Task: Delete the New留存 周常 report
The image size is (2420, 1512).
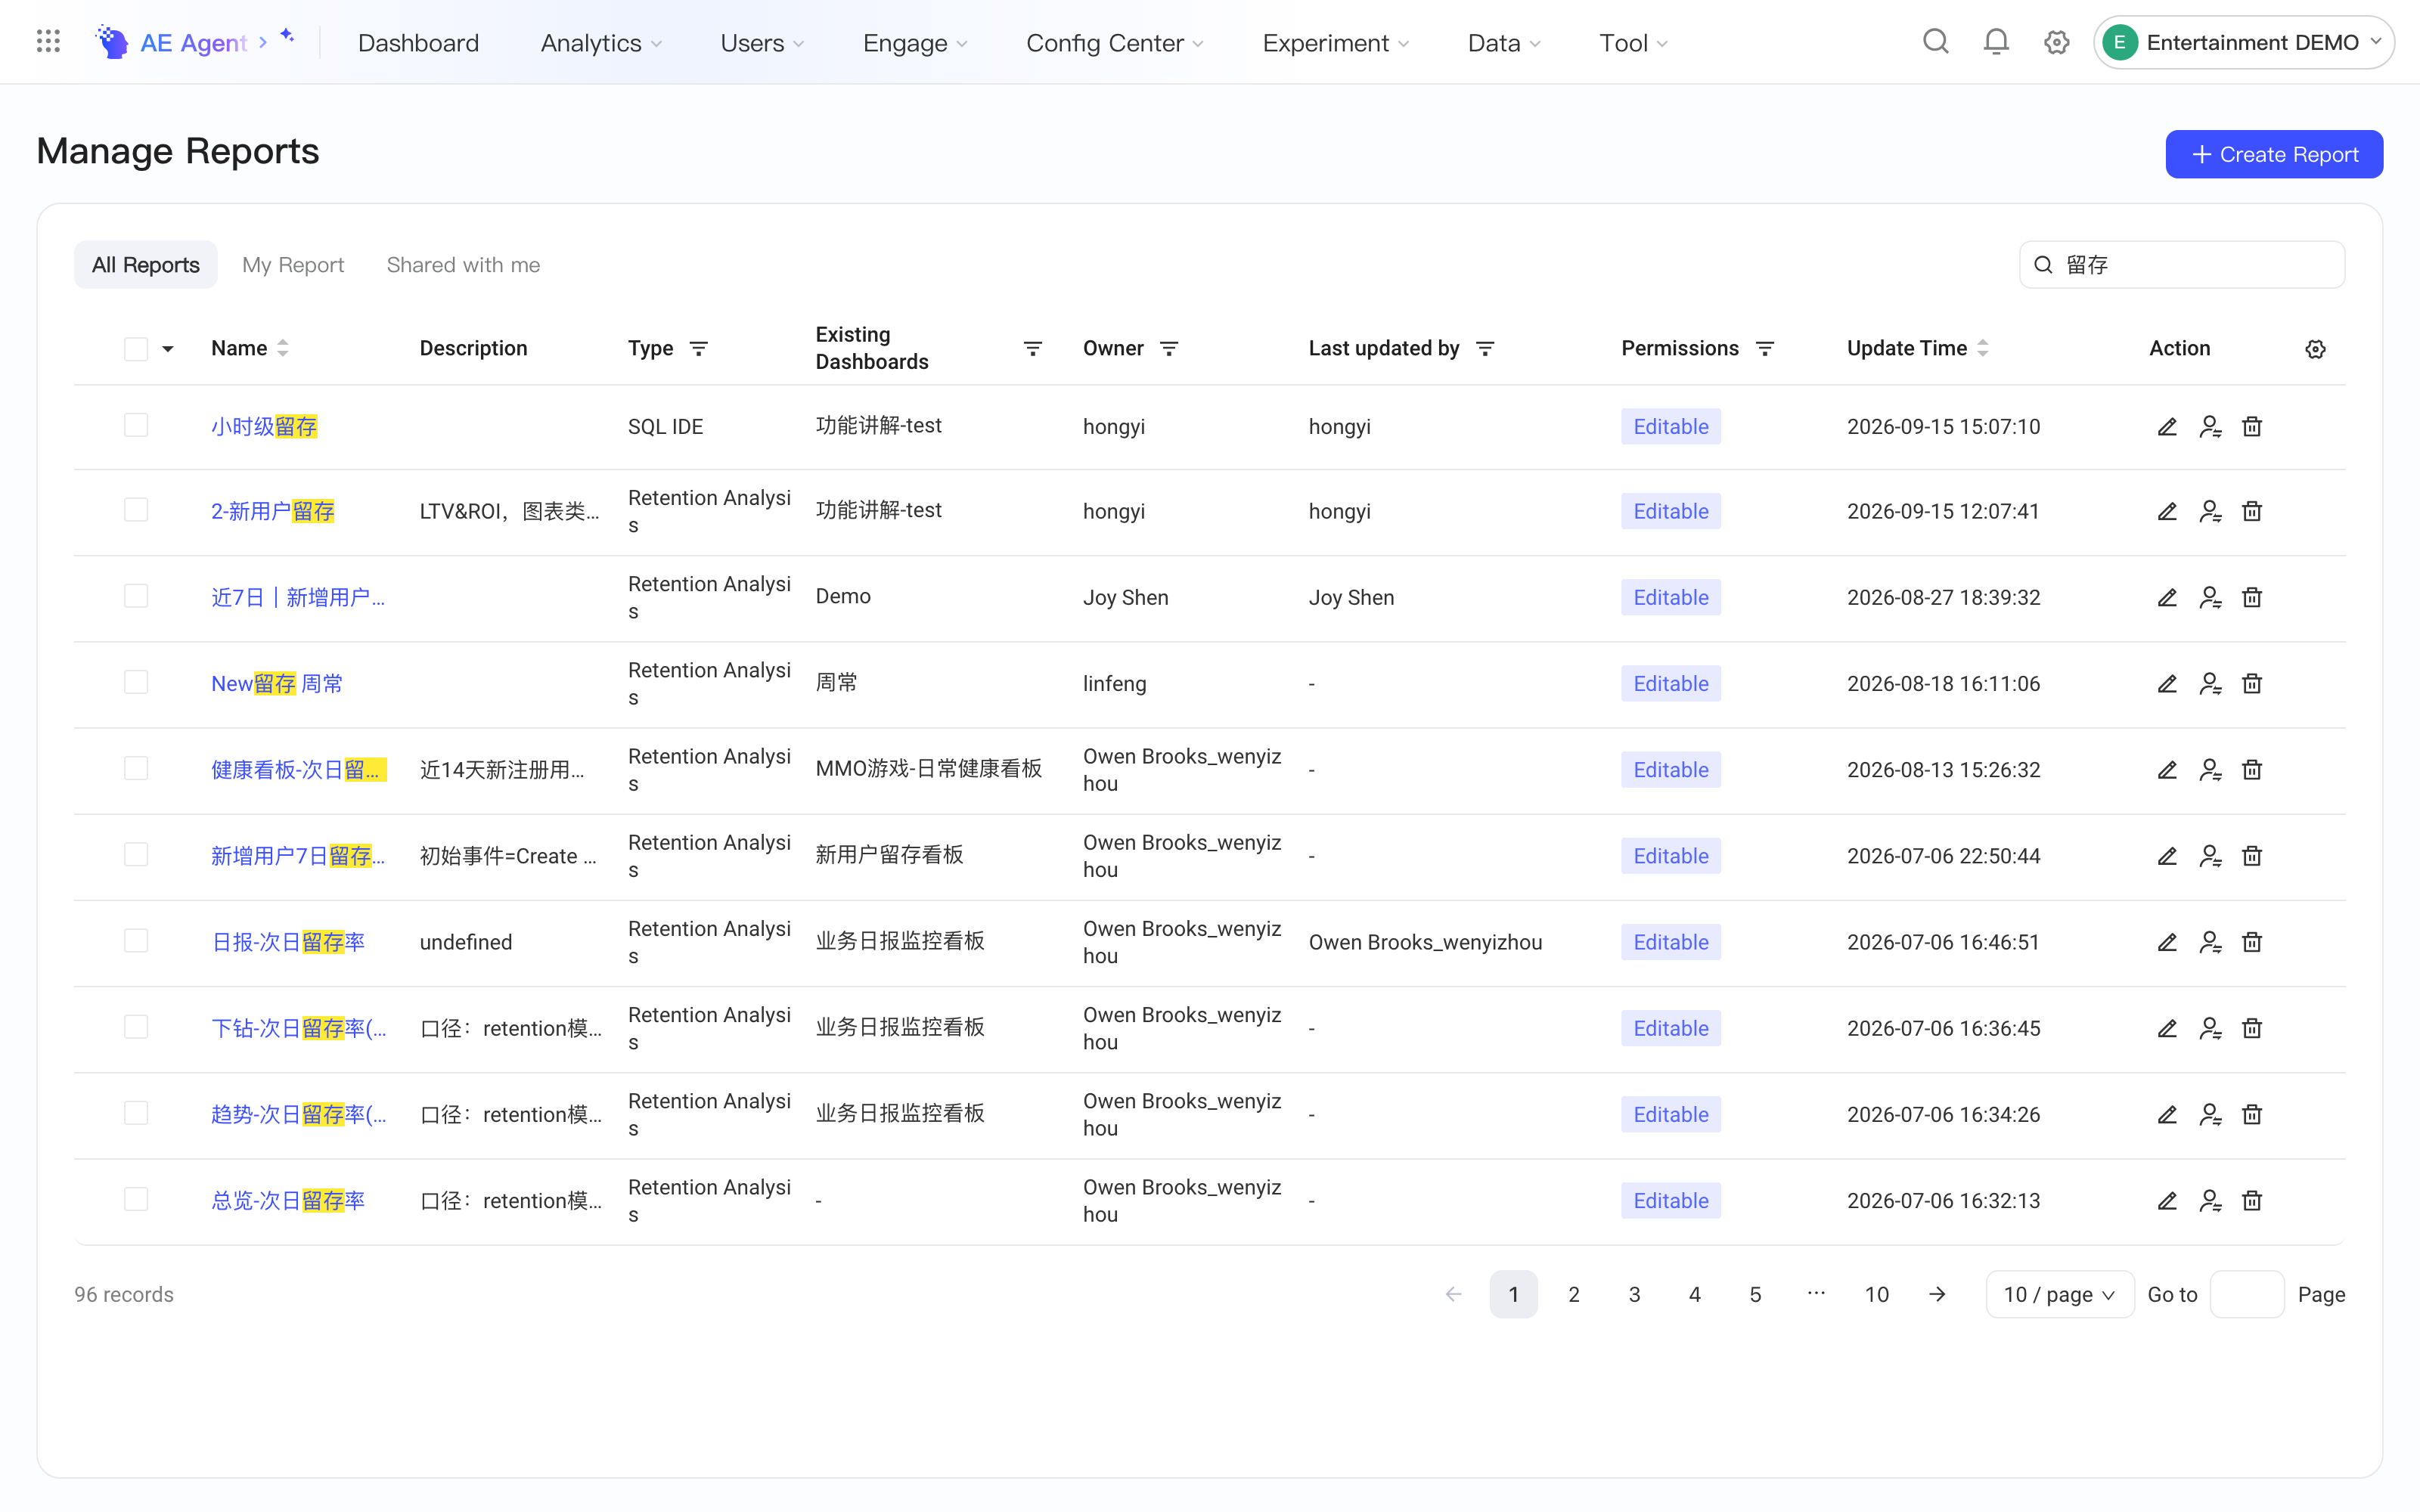Action: (2252, 684)
